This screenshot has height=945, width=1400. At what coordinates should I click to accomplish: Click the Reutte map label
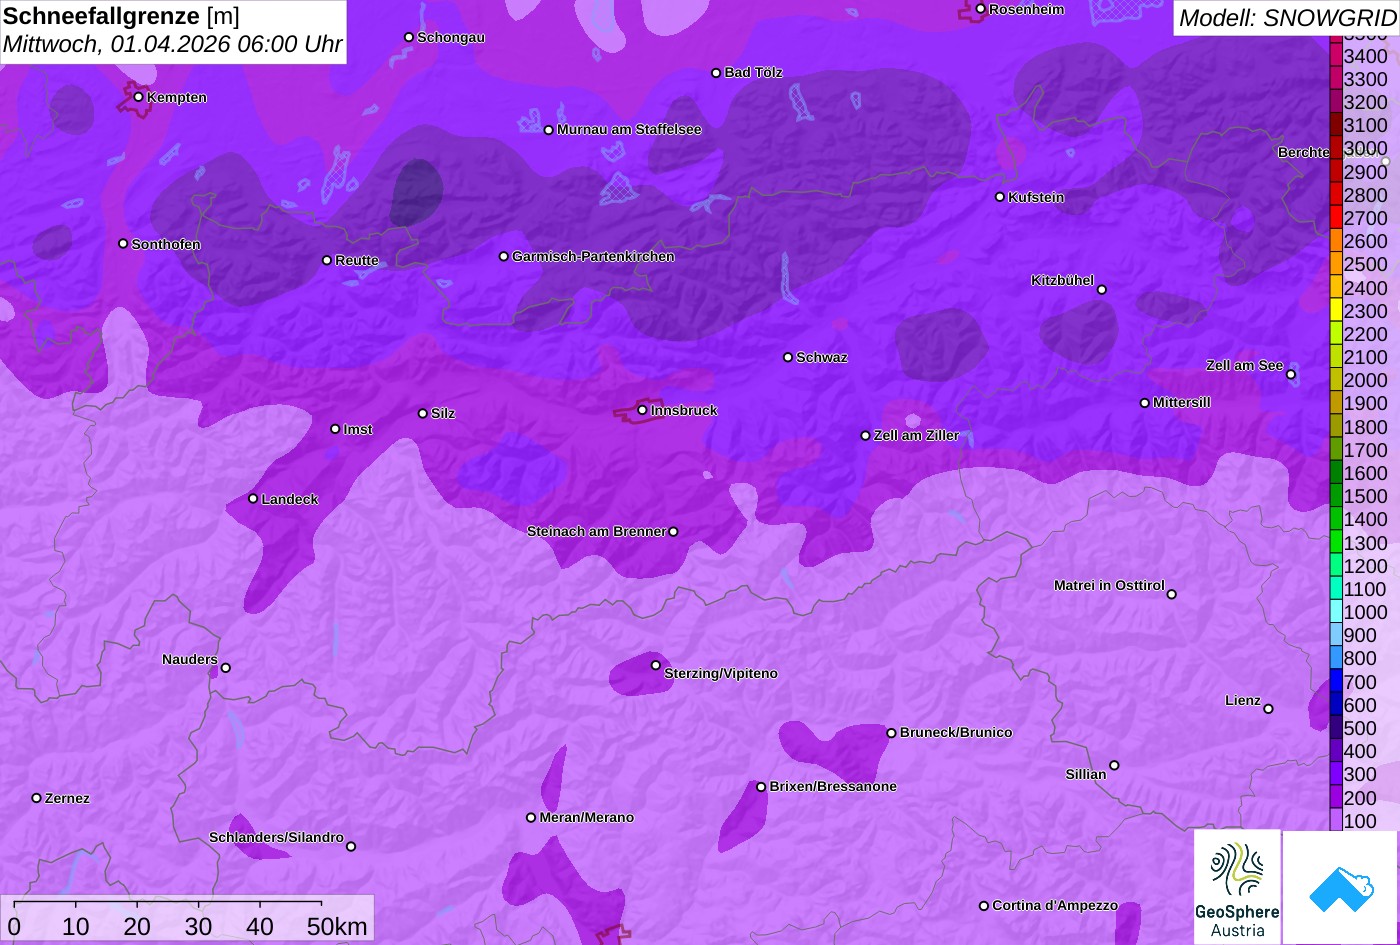(357, 260)
